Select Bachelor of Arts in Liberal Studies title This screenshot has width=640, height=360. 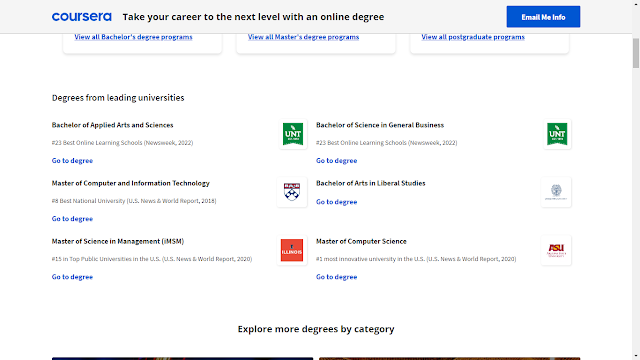(371, 183)
